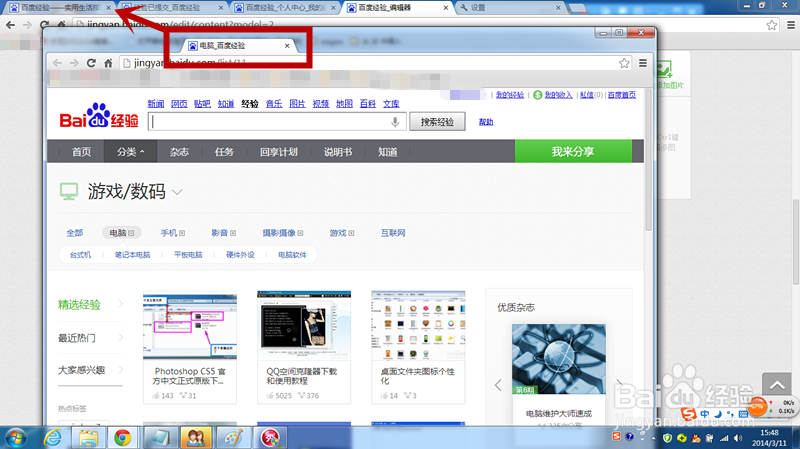This screenshot has height=449, width=800.
Task: Open the Windows Start menu
Action: pyautogui.click(x=16, y=438)
